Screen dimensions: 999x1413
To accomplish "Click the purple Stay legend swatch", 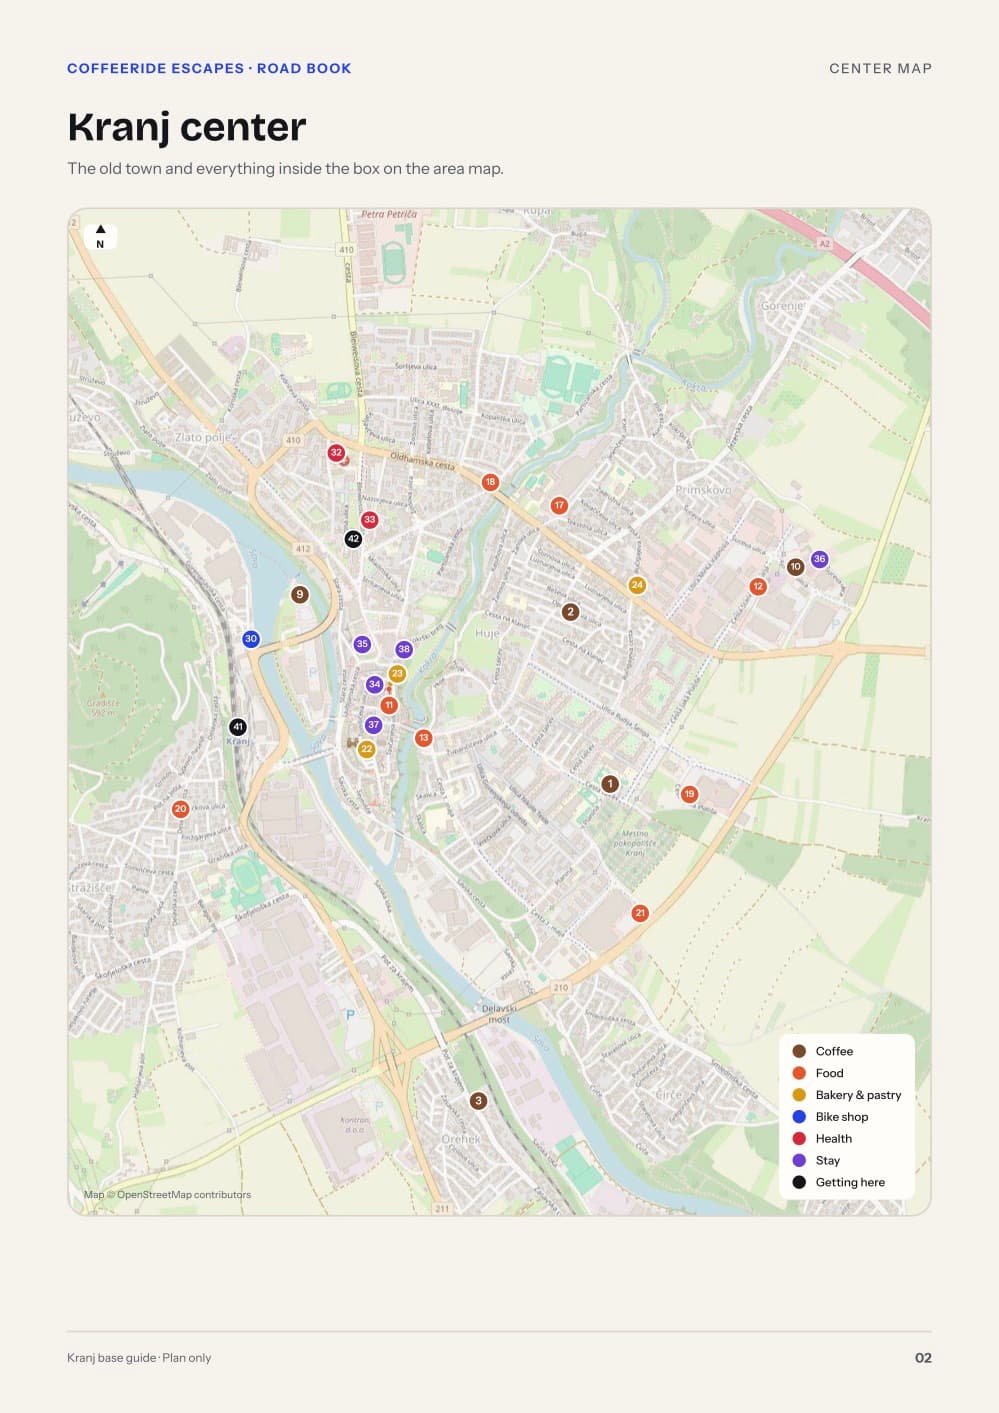I will 799,1160.
